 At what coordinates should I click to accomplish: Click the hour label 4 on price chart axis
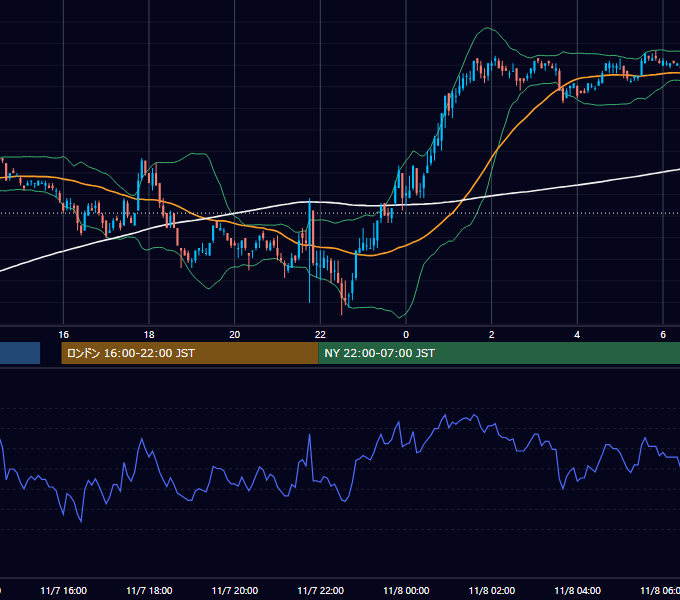tap(577, 334)
